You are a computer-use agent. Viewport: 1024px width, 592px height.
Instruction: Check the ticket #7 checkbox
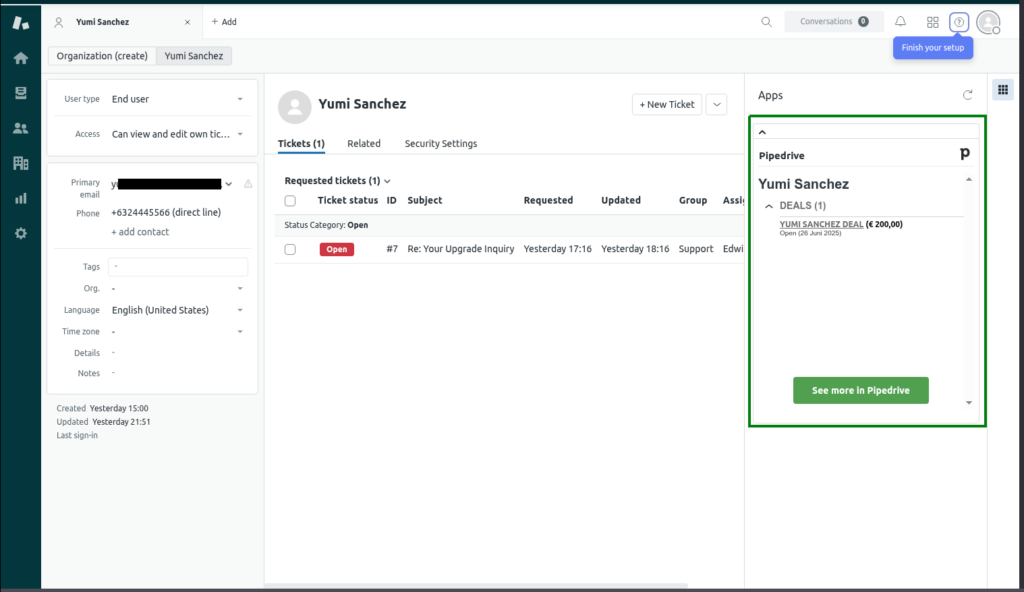click(290, 250)
